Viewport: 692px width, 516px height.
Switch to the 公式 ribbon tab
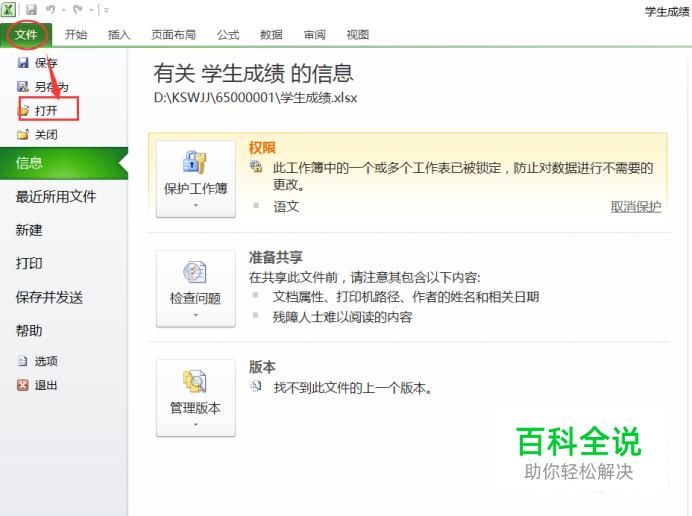pyautogui.click(x=228, y=34)
